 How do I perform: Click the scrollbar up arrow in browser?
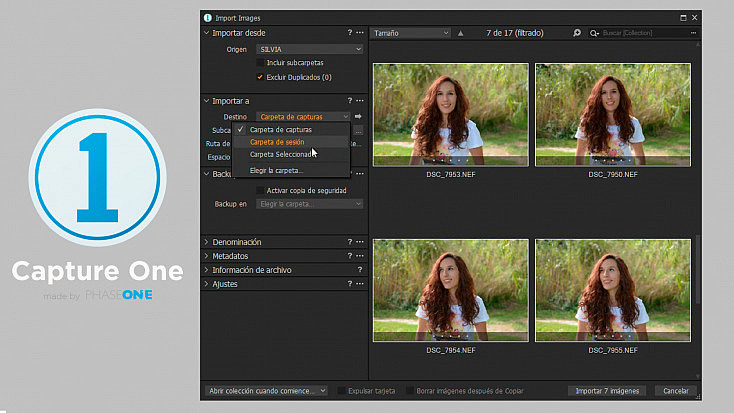pos(698,45)
